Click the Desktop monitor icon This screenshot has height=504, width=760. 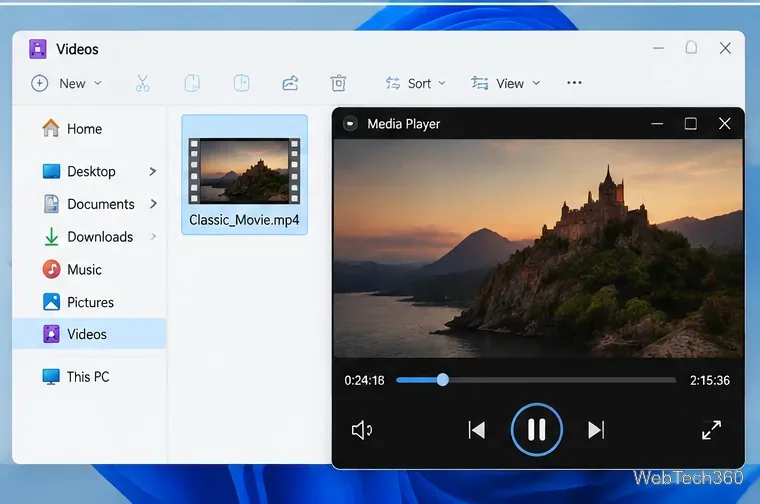pos(51,172)
